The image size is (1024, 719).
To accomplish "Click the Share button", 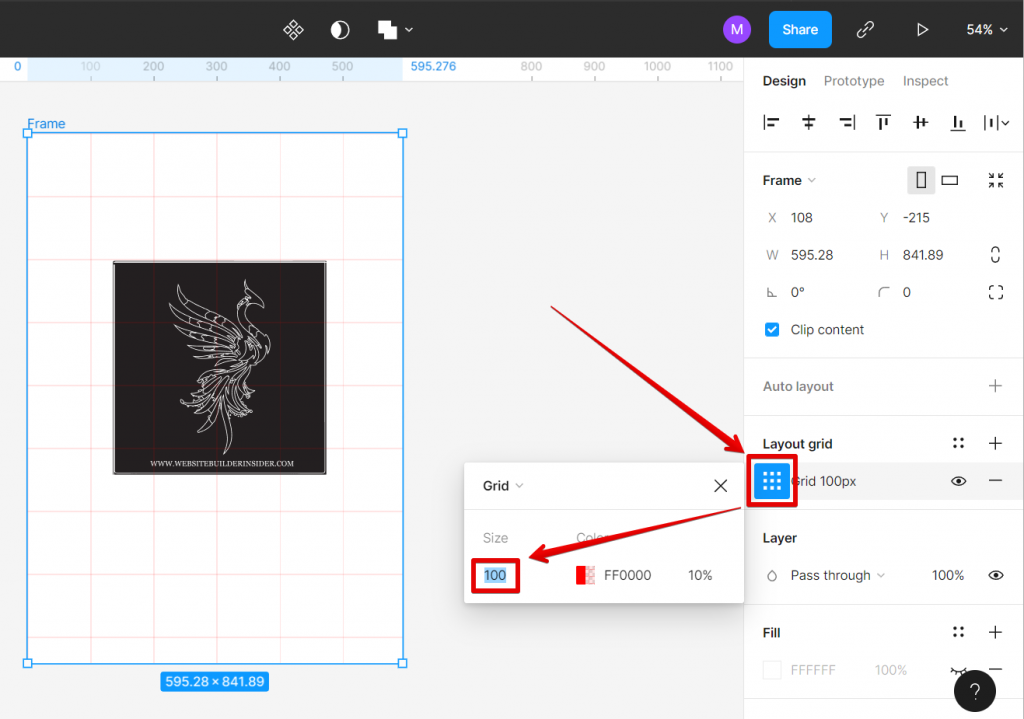I will pos(800,30).
